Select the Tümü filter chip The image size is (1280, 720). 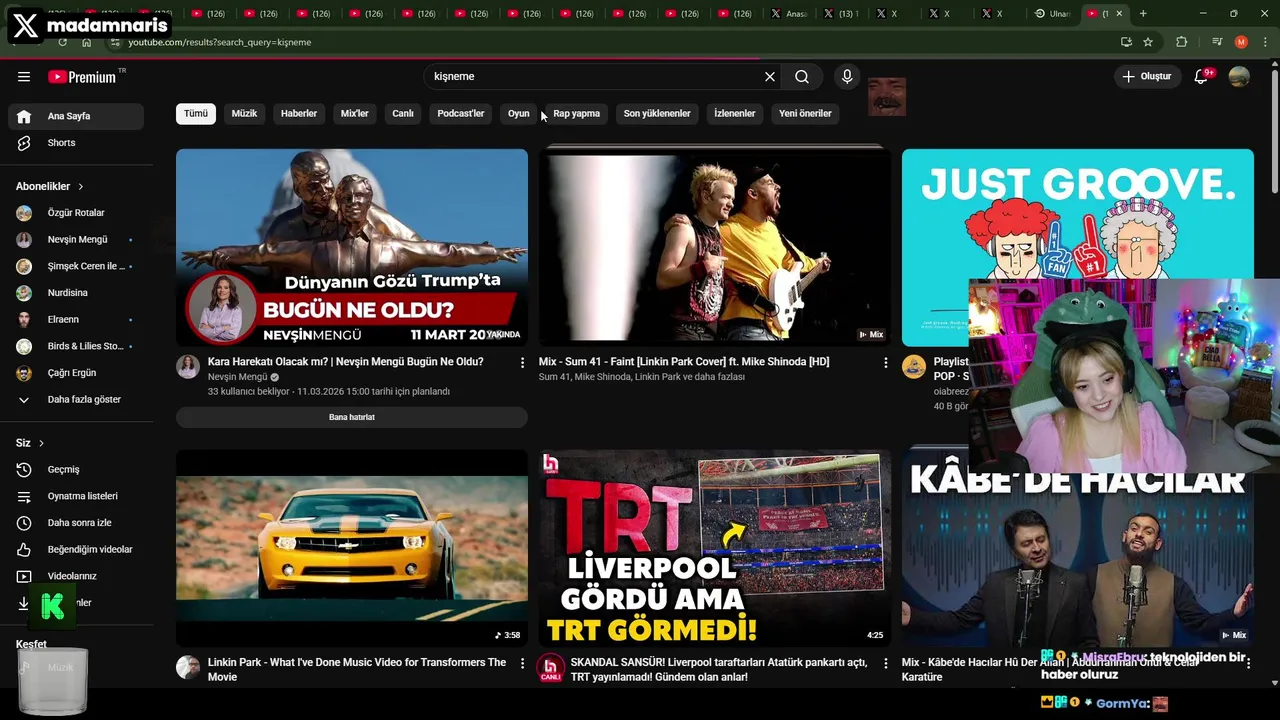pyautogui.click(x=196, y=113)
